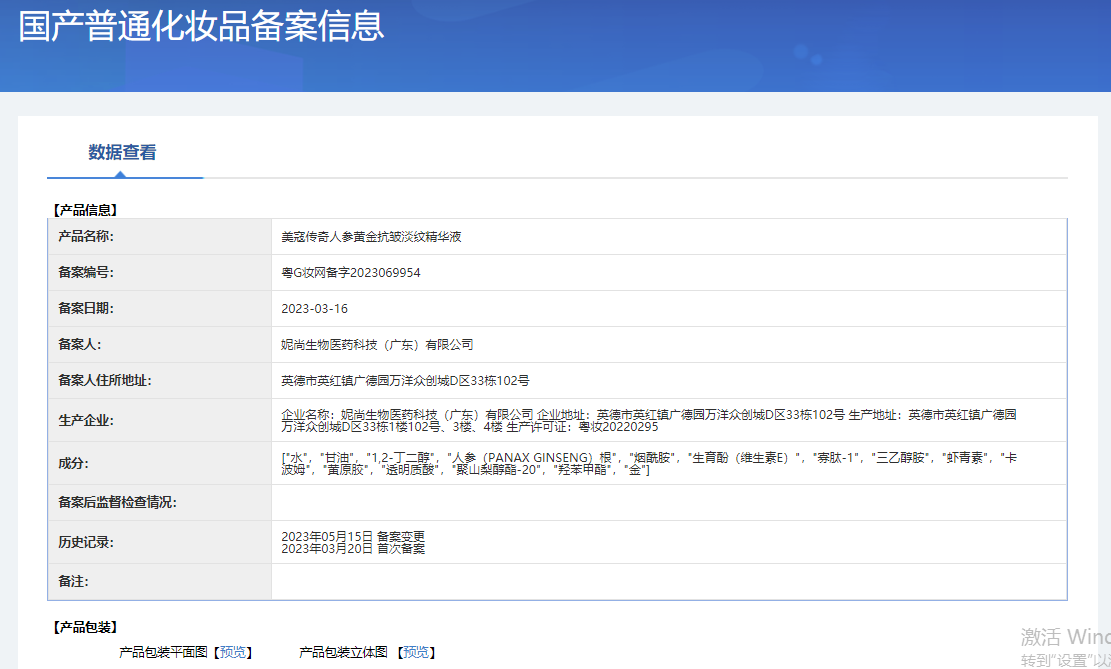Select the 生产企业 details text with 粤妆20220295
This screenshot has height=669, width=1111.
pos(649,420)
